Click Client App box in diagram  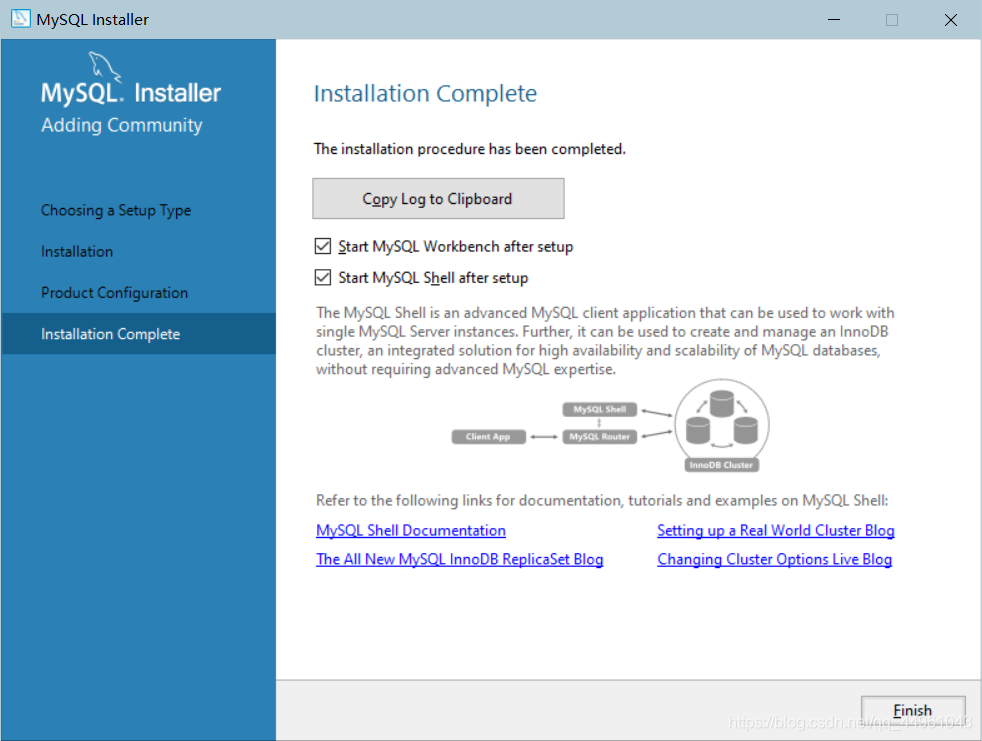(488, 437)
